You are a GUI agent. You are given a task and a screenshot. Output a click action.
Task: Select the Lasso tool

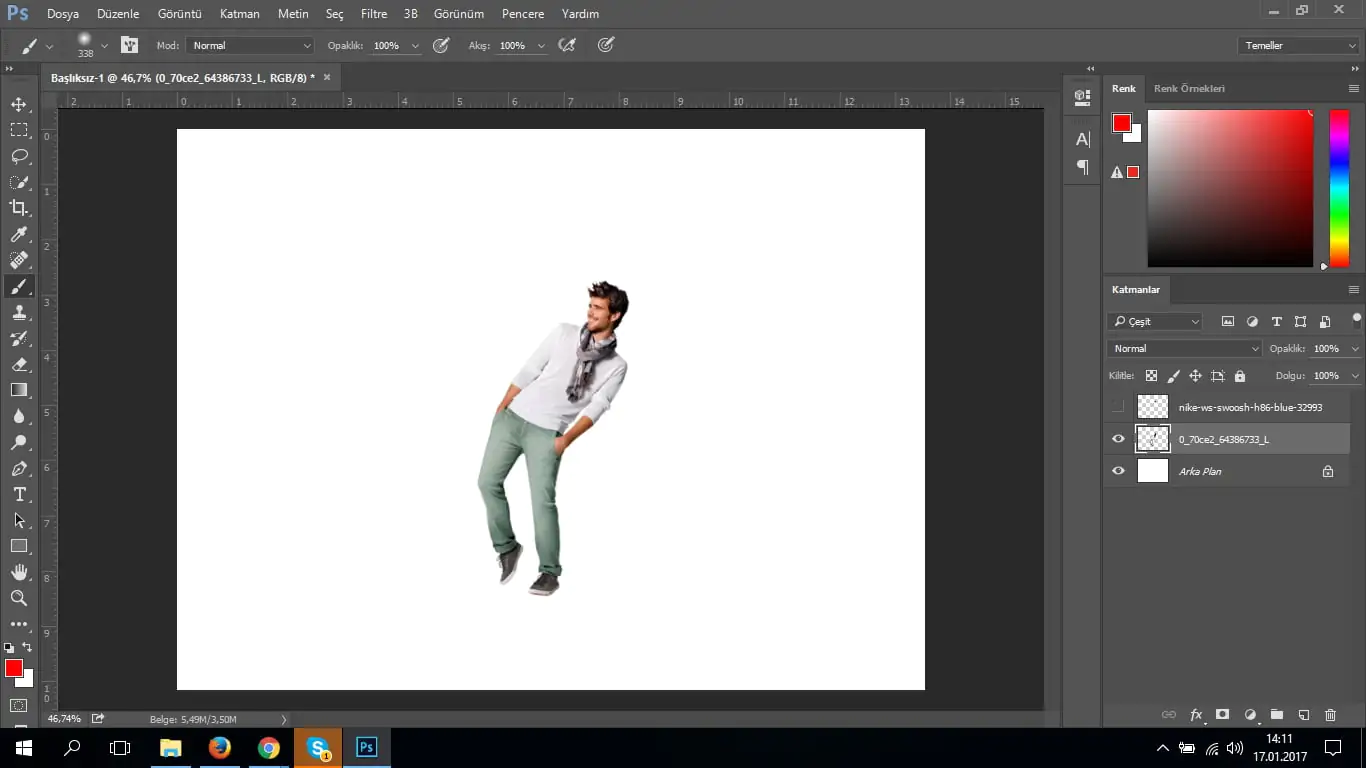19,156
